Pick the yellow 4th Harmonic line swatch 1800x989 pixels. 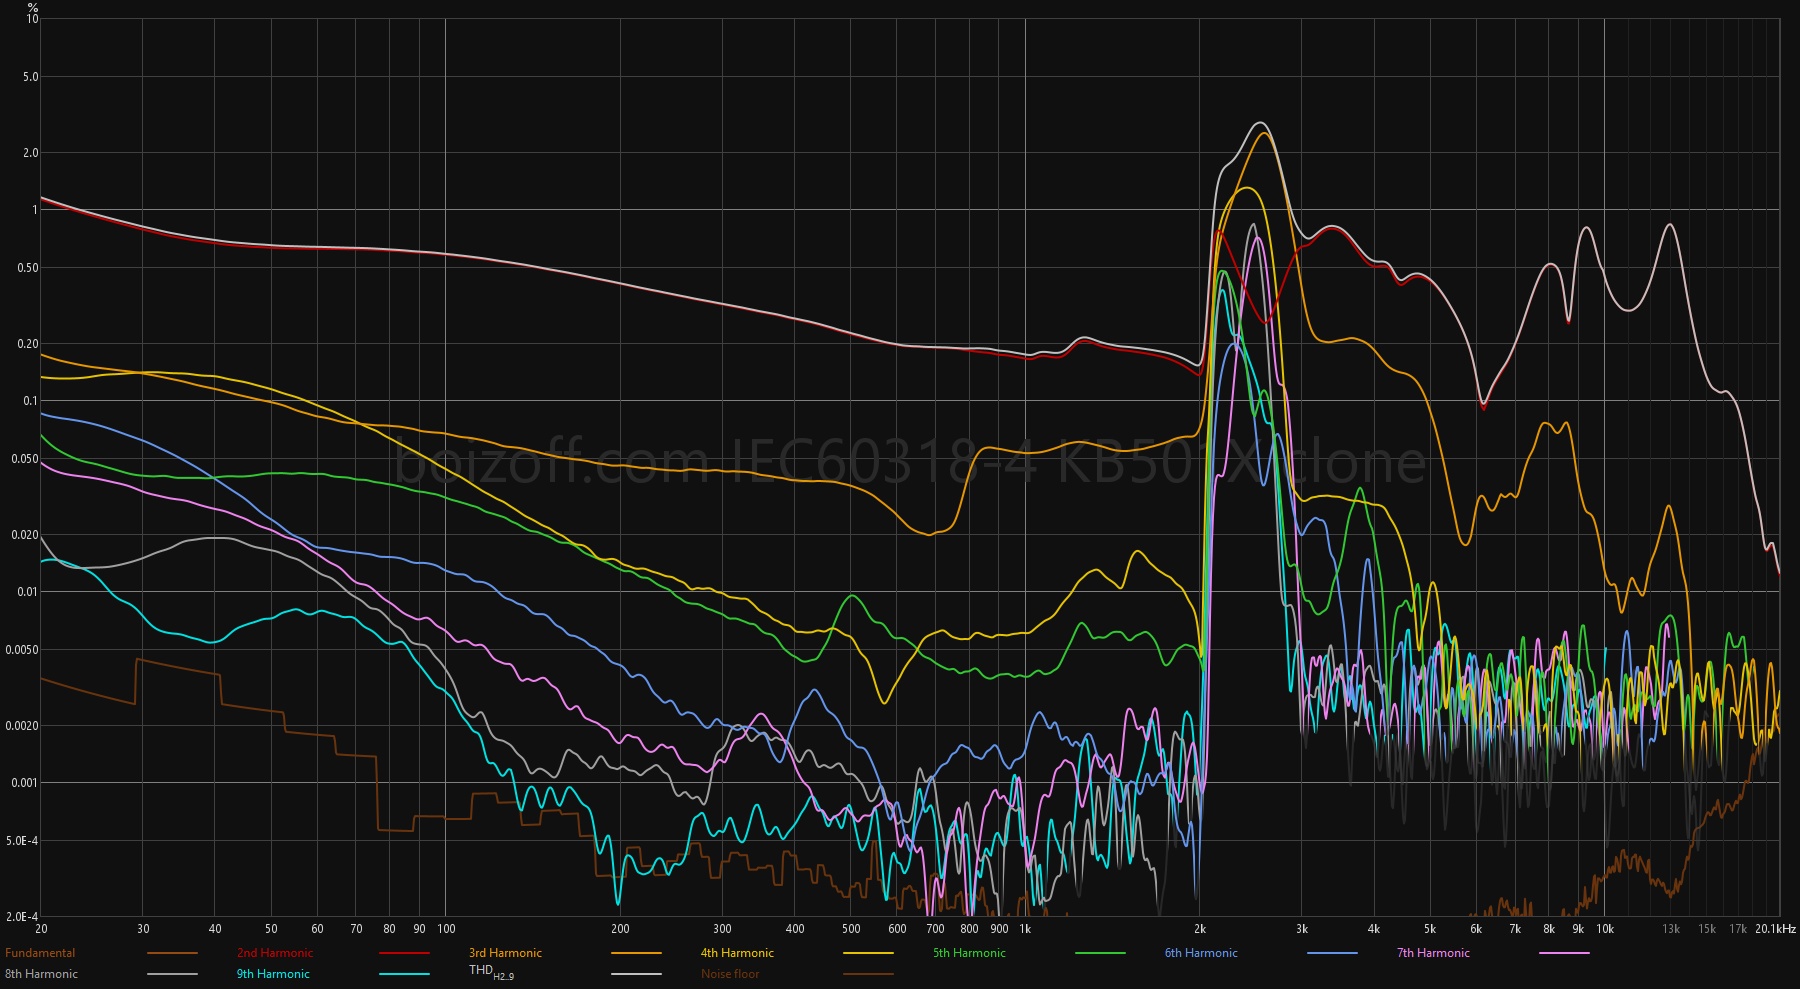(868, 954)
